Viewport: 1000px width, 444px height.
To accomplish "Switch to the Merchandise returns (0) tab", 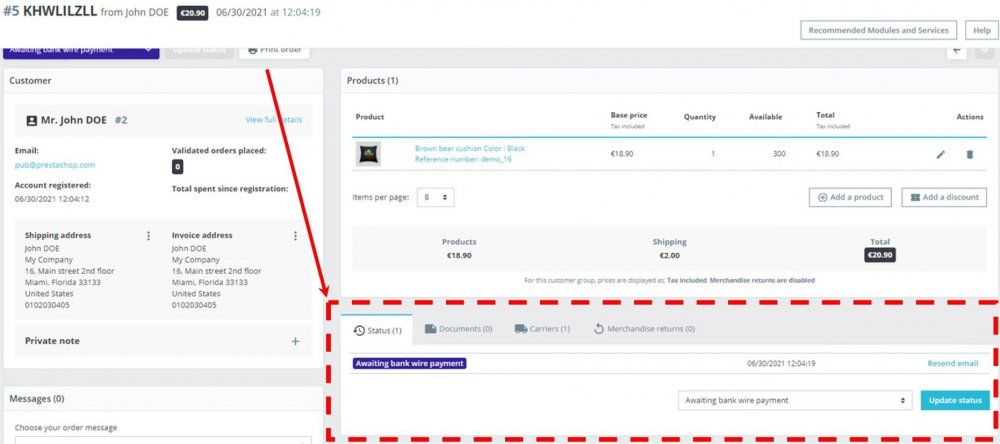I will point(644,329).
